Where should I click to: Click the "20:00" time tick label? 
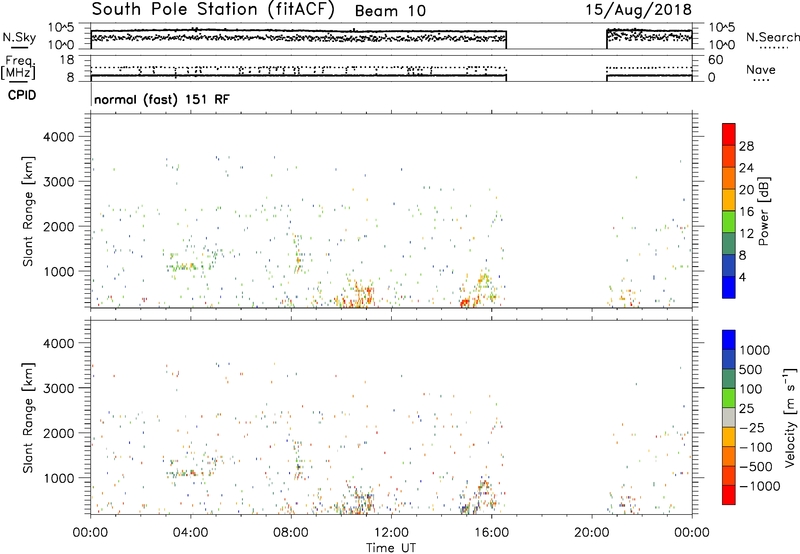pyautogui.click(x=591, y=533)
